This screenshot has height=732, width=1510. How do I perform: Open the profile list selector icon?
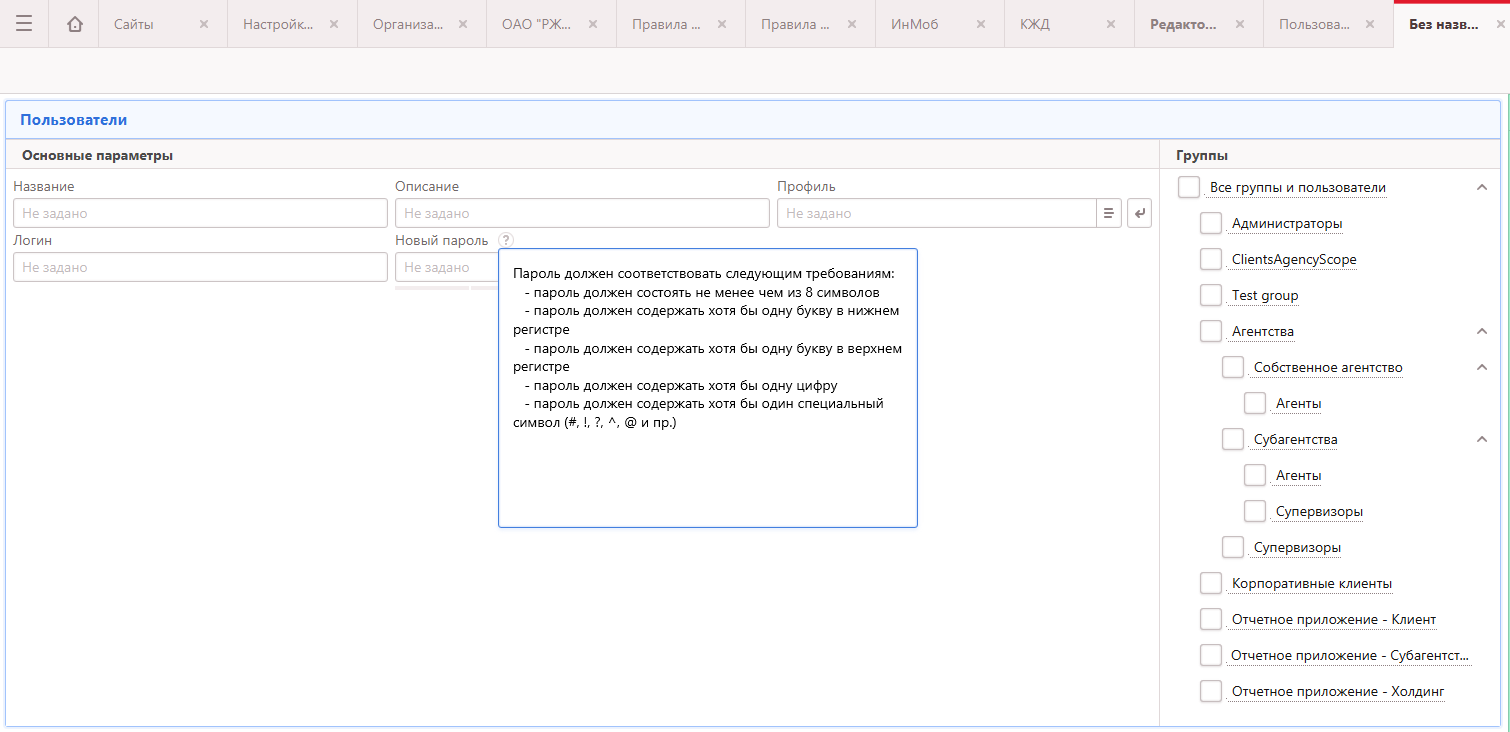tap(1108, 213)
